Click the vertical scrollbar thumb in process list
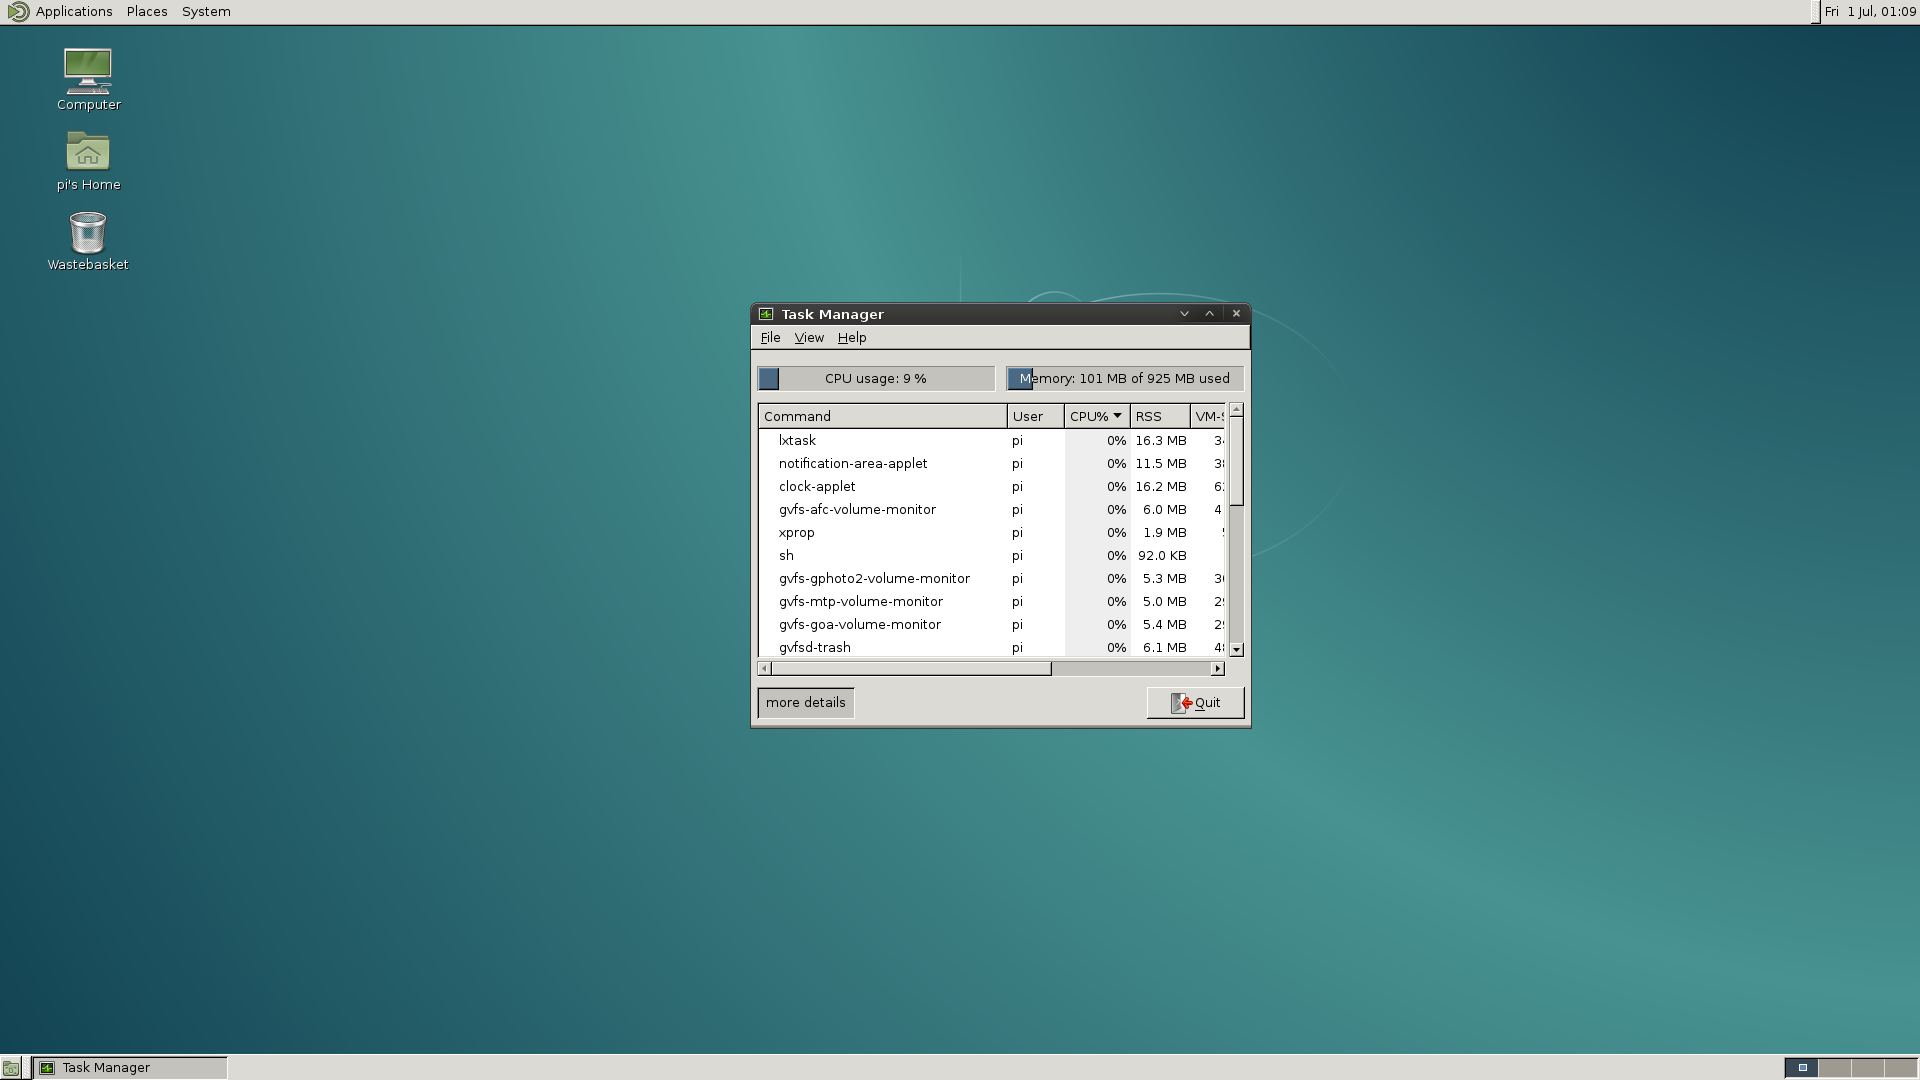 tap(1236, 461)
